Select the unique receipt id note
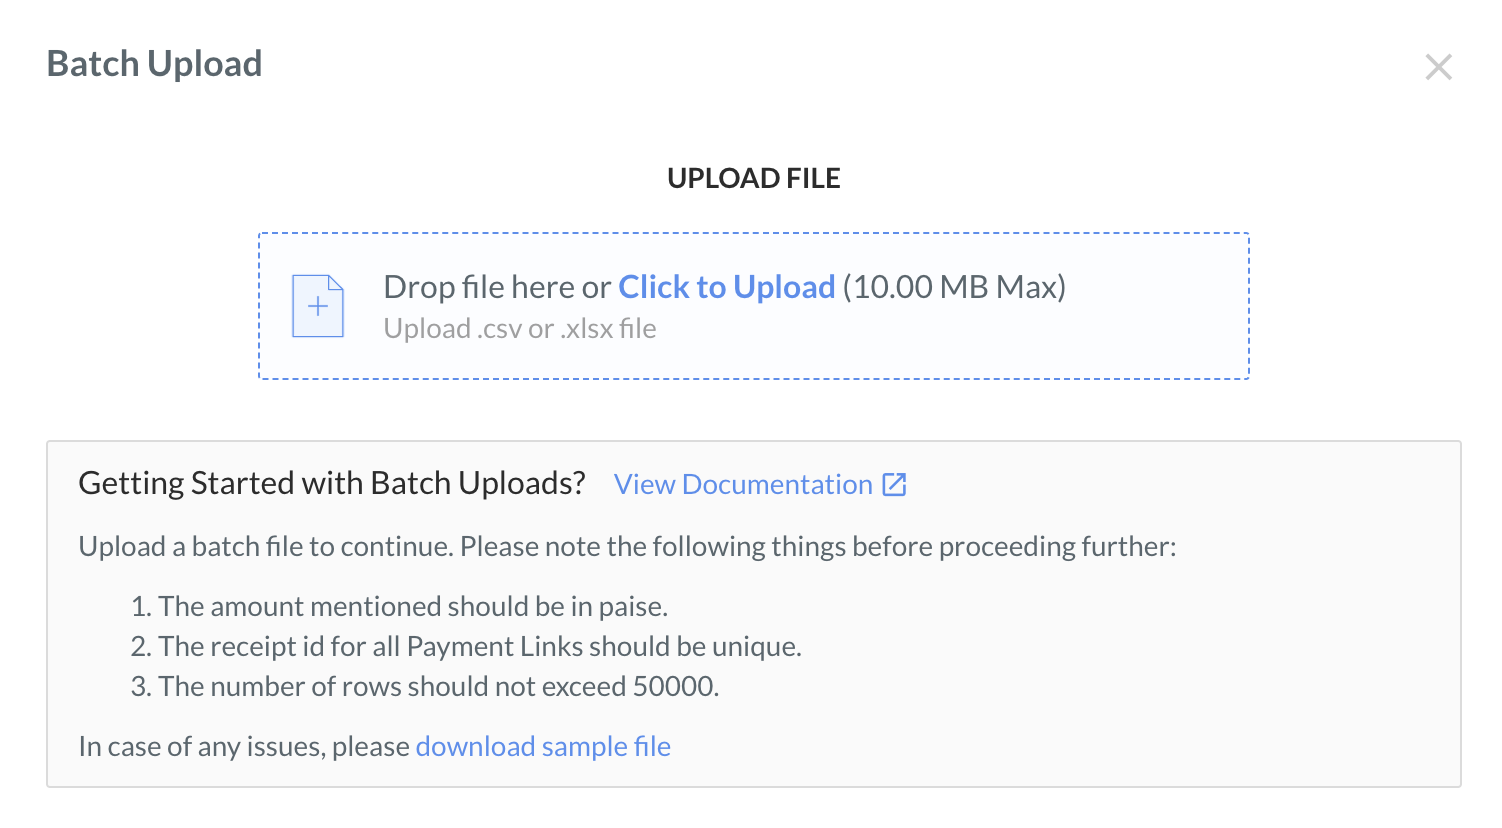 click(467, 646)
